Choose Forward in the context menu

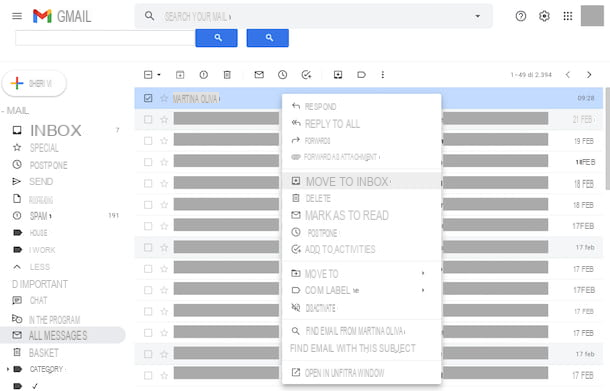pos(362,140)
